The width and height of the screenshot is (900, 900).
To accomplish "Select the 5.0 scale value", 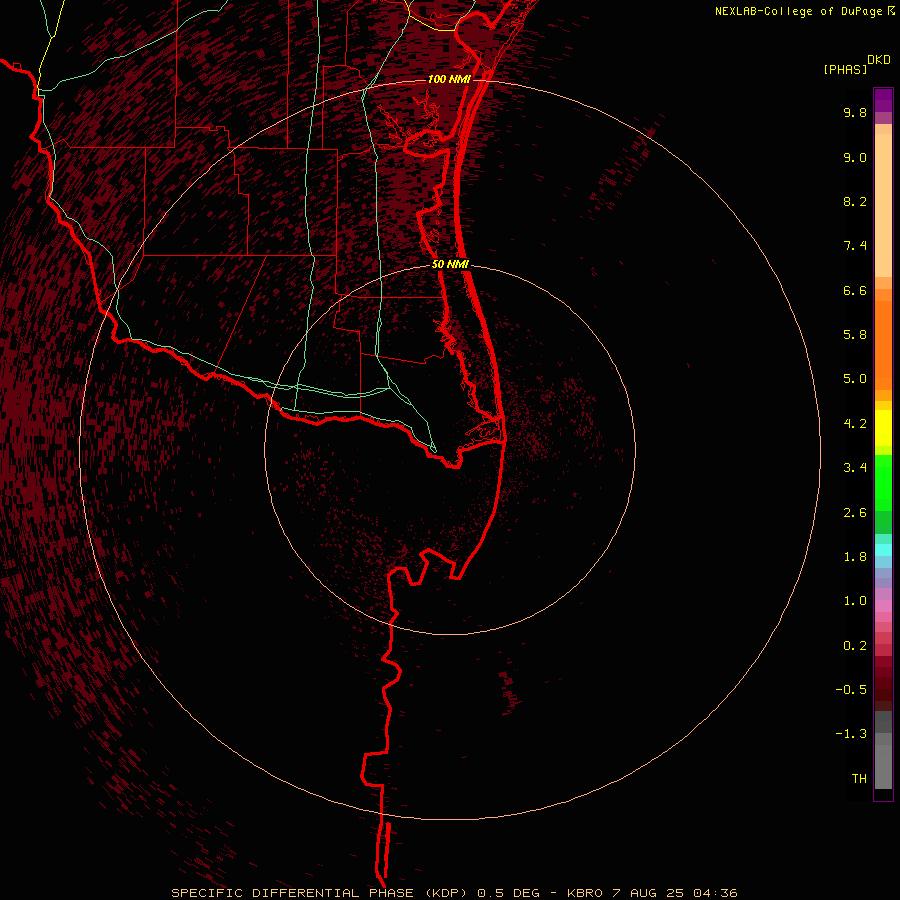I will 855,379.
